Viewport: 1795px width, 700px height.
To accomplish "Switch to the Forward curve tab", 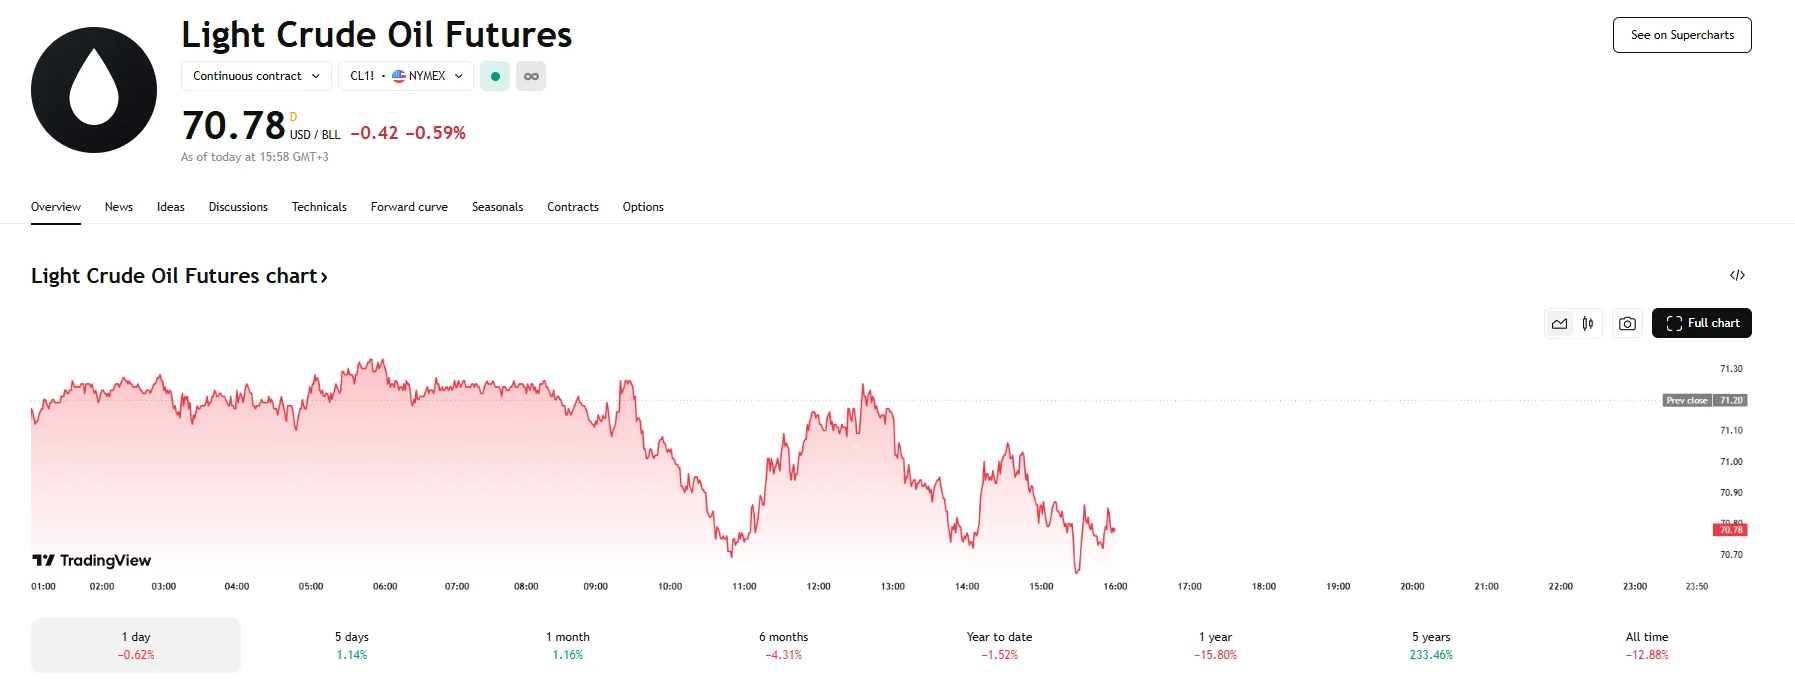I will click(x=409, y=207).
